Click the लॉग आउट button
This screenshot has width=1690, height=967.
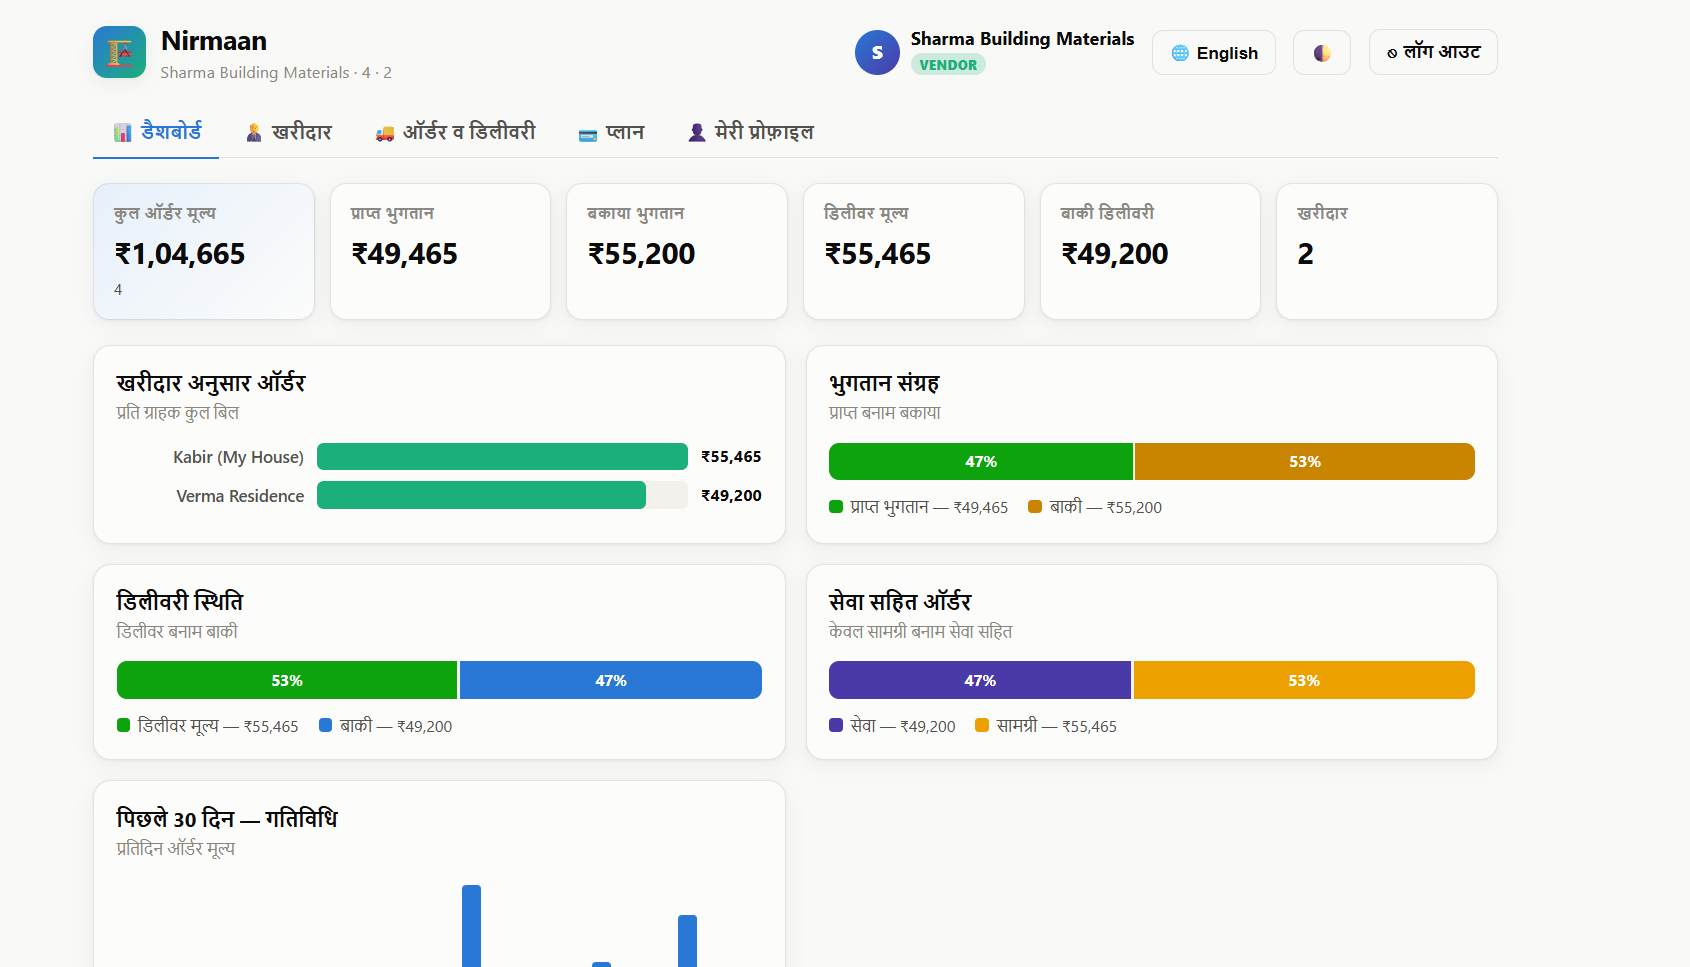point(1433,52)
